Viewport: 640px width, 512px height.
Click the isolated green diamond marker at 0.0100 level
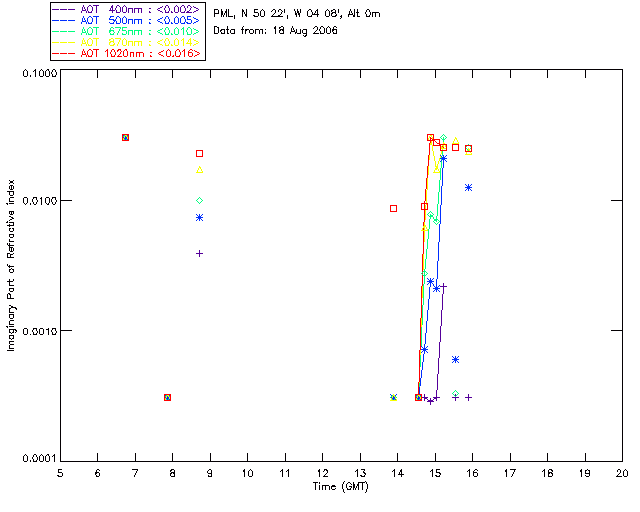(x=200, y=200)
